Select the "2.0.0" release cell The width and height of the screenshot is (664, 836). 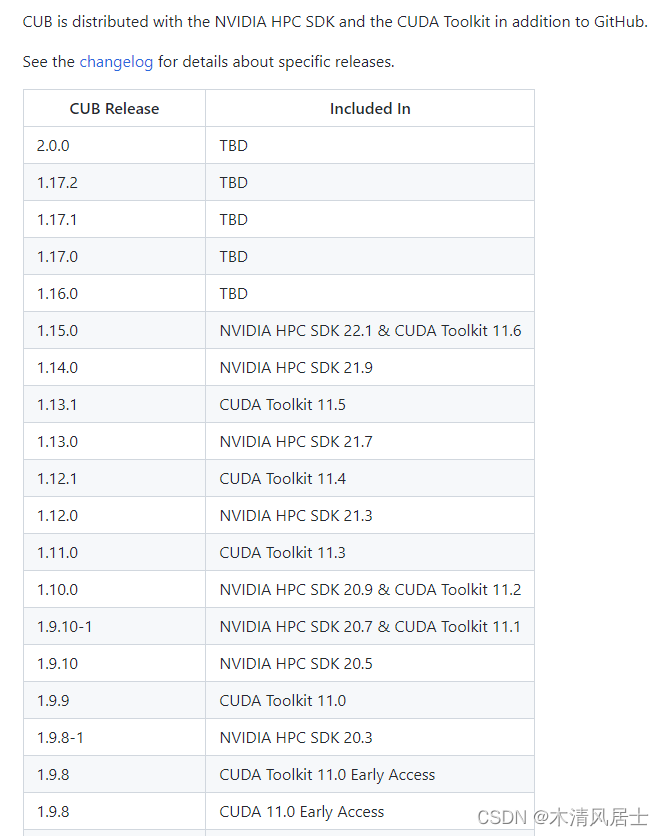tap(114, 145)
